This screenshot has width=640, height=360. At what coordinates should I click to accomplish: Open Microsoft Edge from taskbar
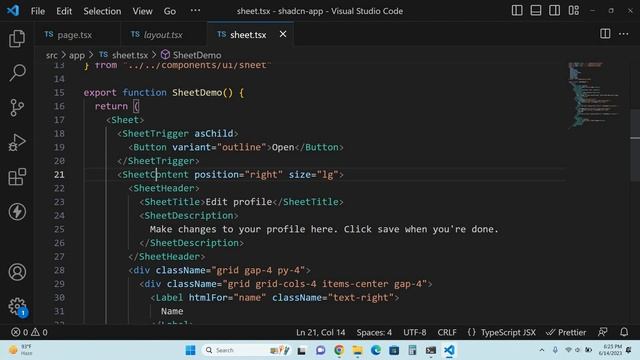376,350
